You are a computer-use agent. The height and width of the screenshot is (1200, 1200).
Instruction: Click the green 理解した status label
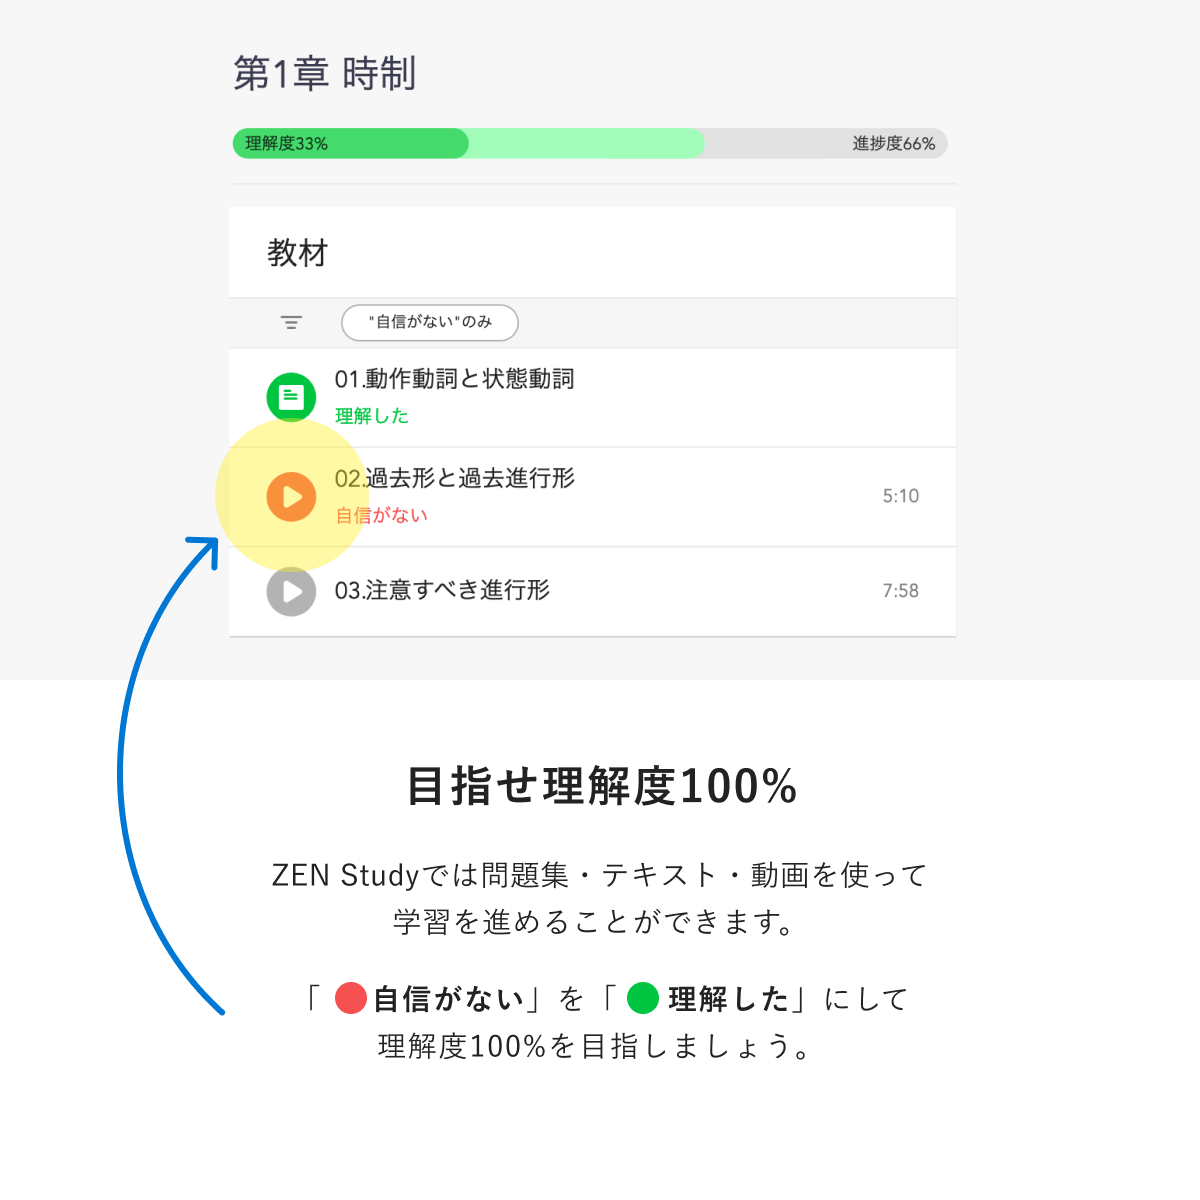372,416
